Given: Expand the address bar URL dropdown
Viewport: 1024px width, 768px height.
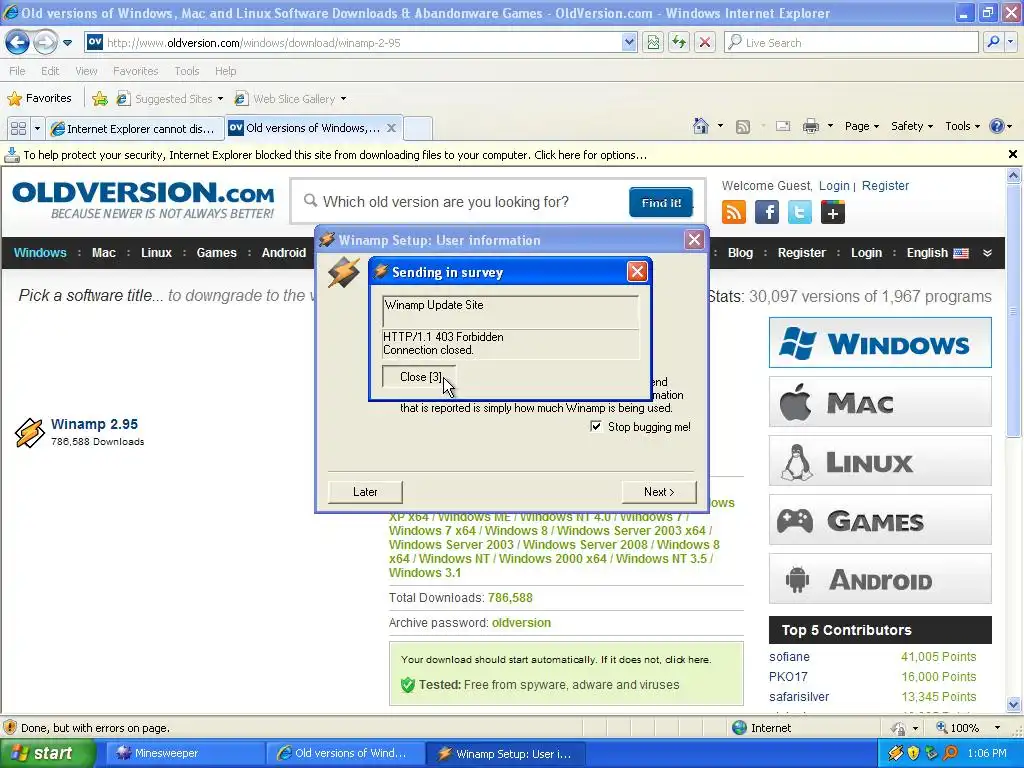Looking at the screenshot, I should 629,42.
